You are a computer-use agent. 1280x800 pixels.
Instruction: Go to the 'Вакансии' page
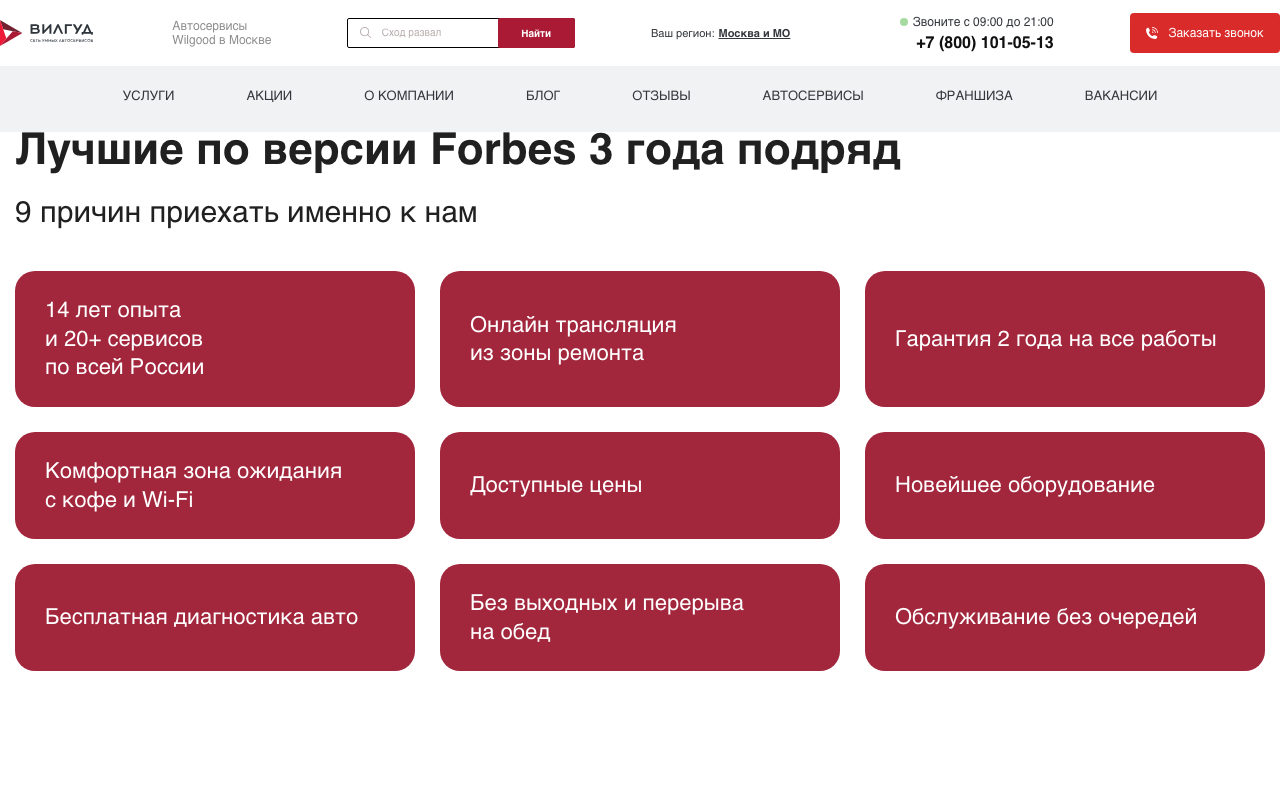1121,96
